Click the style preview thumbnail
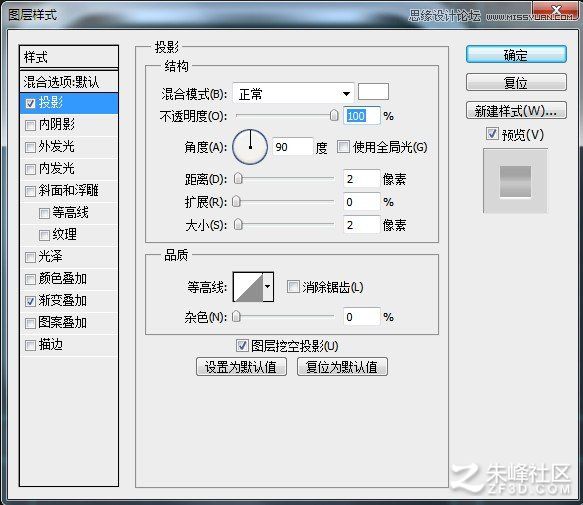Image resolution: width=583 pixels, height=505 pixels. coord(515,181)
